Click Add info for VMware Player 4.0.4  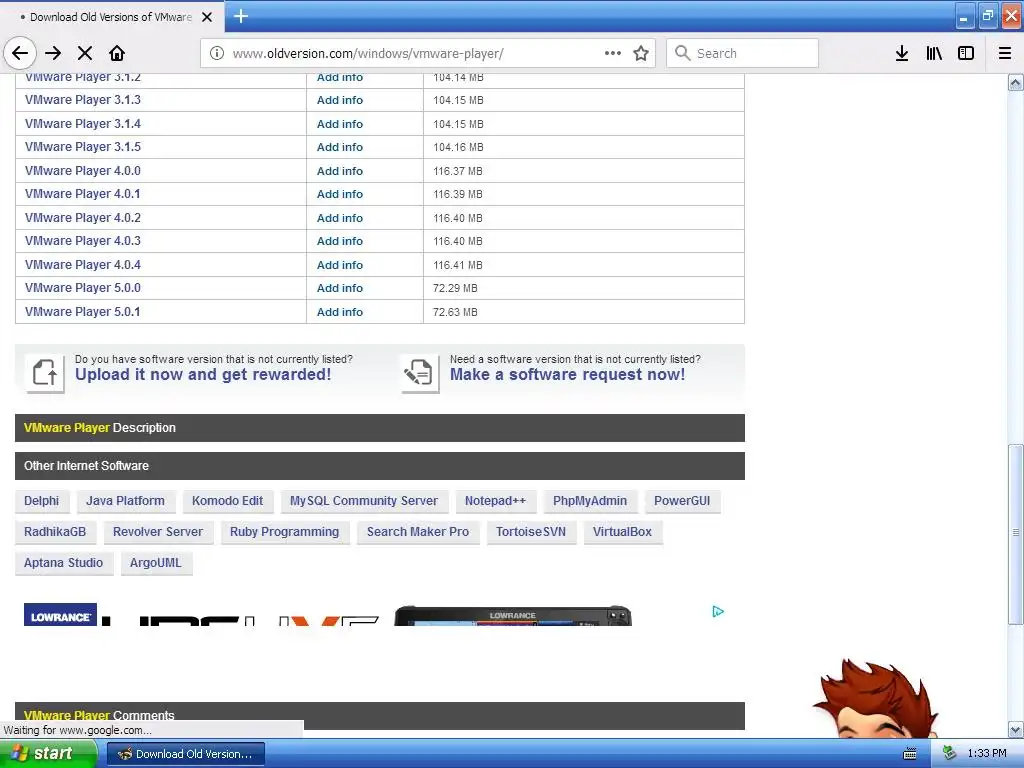click(x=340, y=264)
